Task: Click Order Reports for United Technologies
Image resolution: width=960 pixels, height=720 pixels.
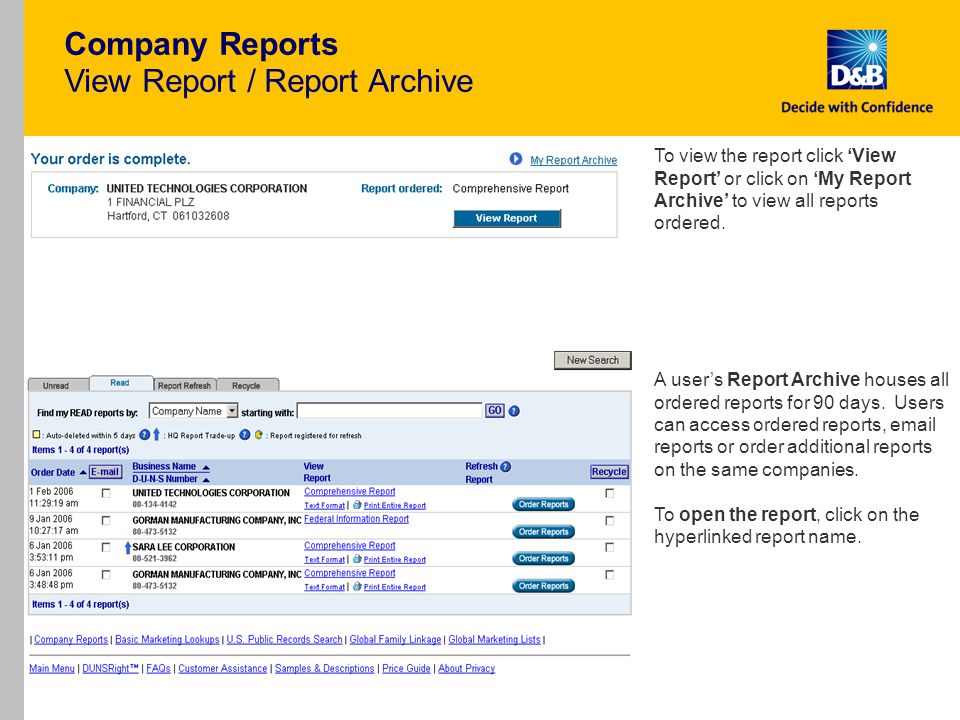Action: pos(543,504)
